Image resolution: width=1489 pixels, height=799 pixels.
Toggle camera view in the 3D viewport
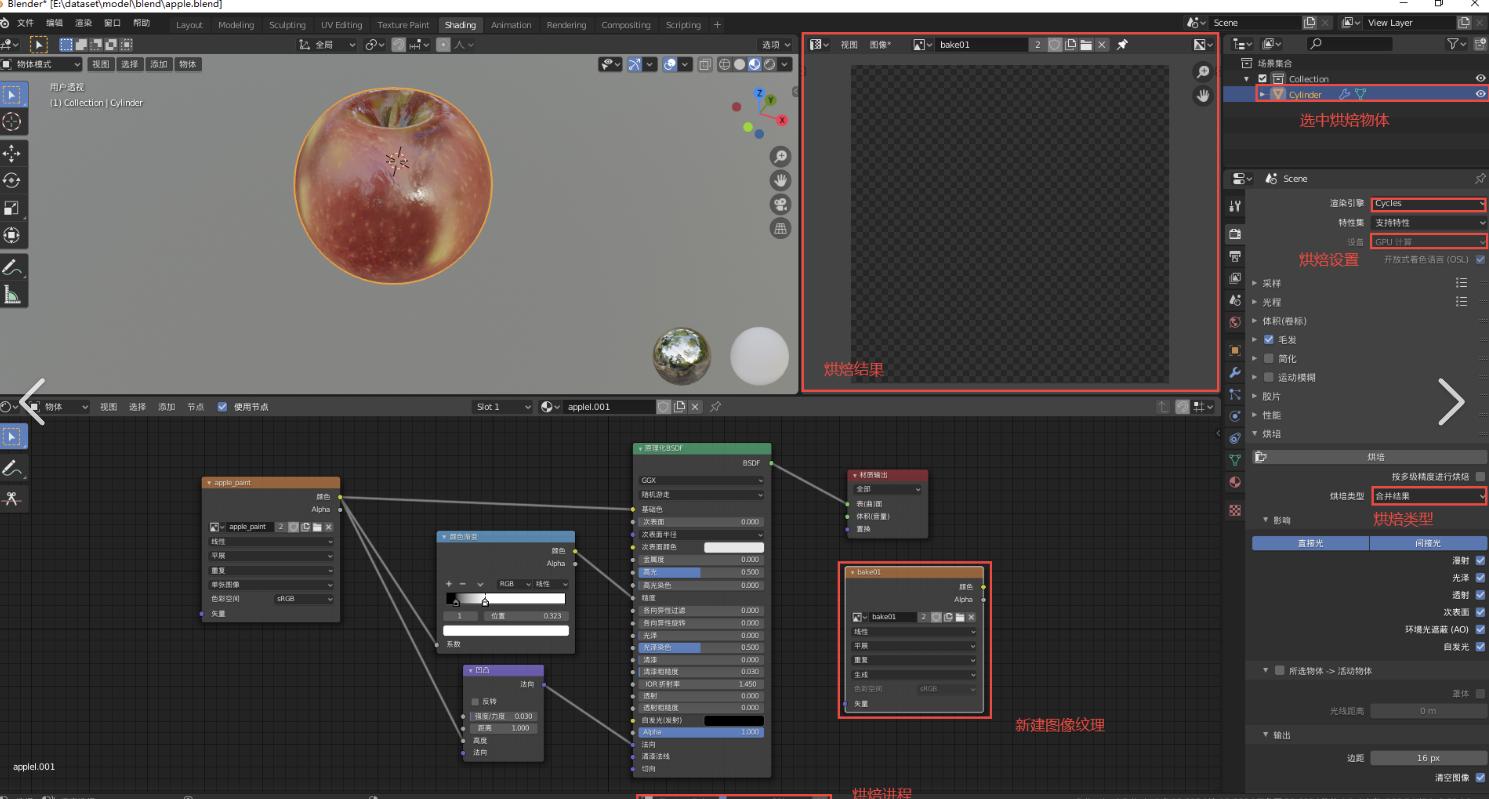pos(780,204)
